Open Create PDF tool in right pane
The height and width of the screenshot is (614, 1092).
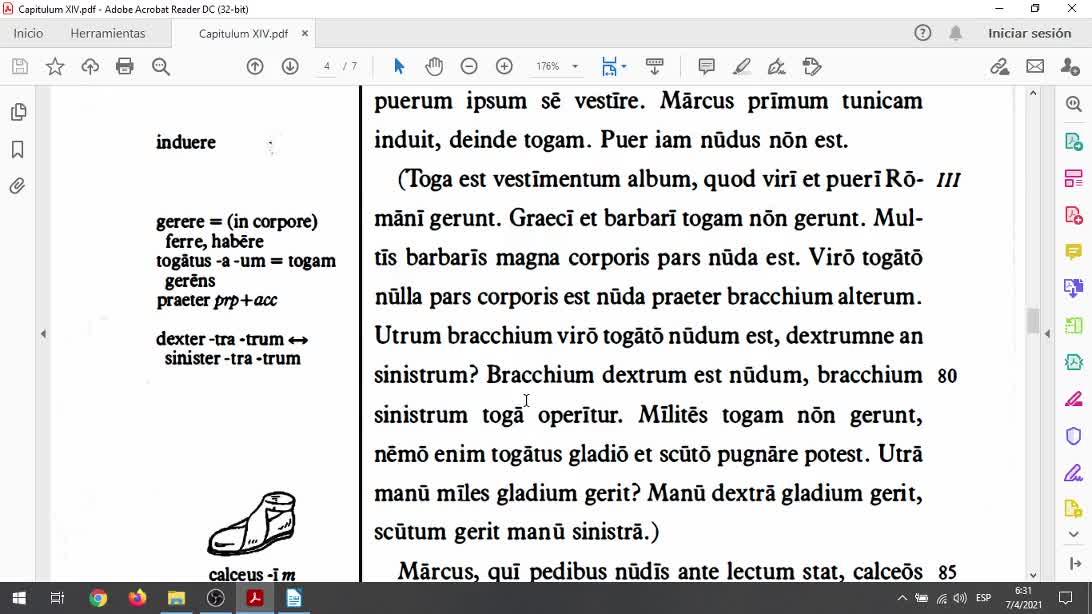[1074, 214]
